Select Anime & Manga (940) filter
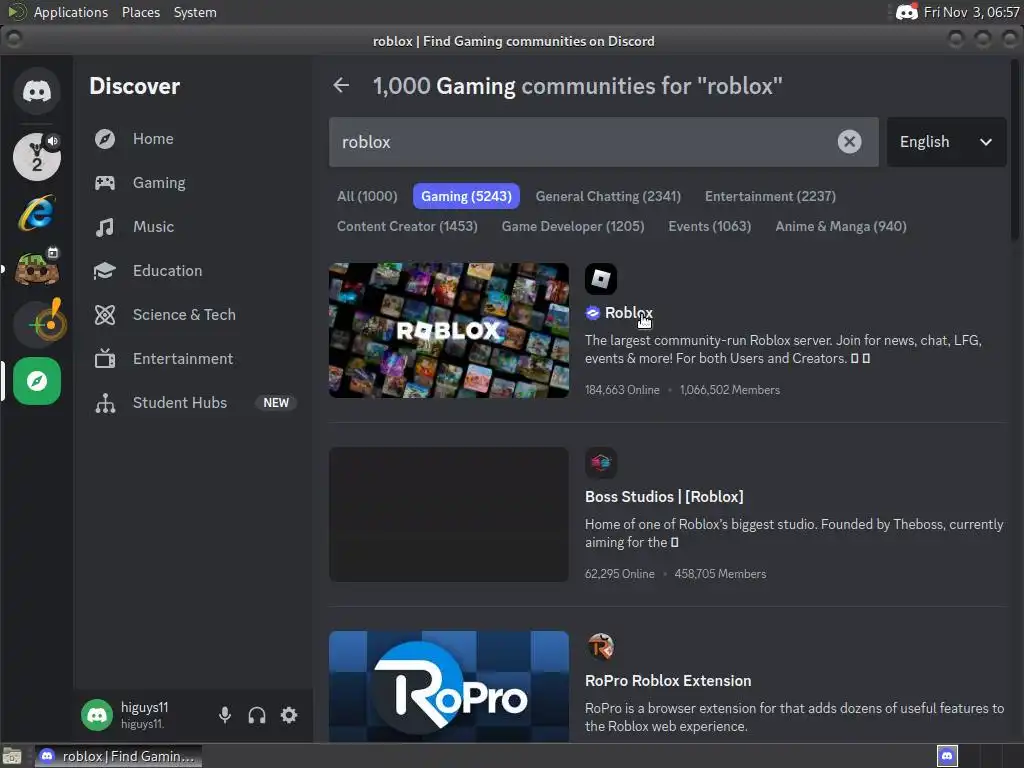Image resolution: width=1024 pixels, height=768 pixels. [840, 227]
